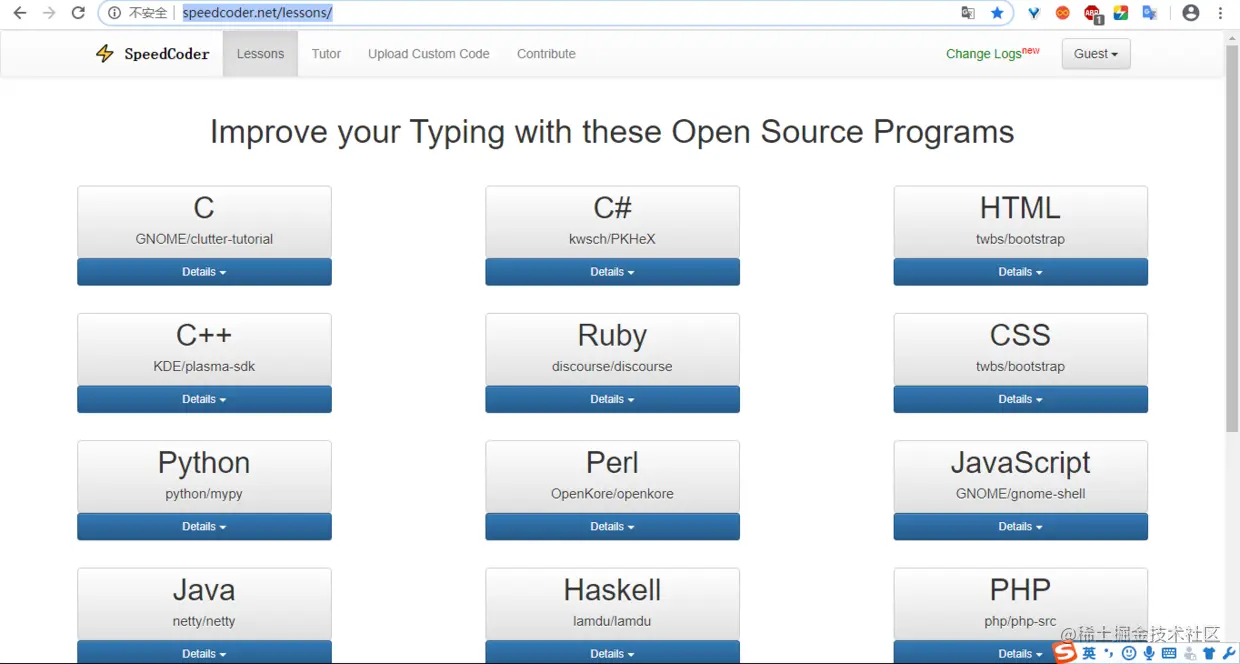This screenshot has height=664, width=1240.
Task: Click the browser forward arrow
Action: pyautogui.click(x=49, y=13)
